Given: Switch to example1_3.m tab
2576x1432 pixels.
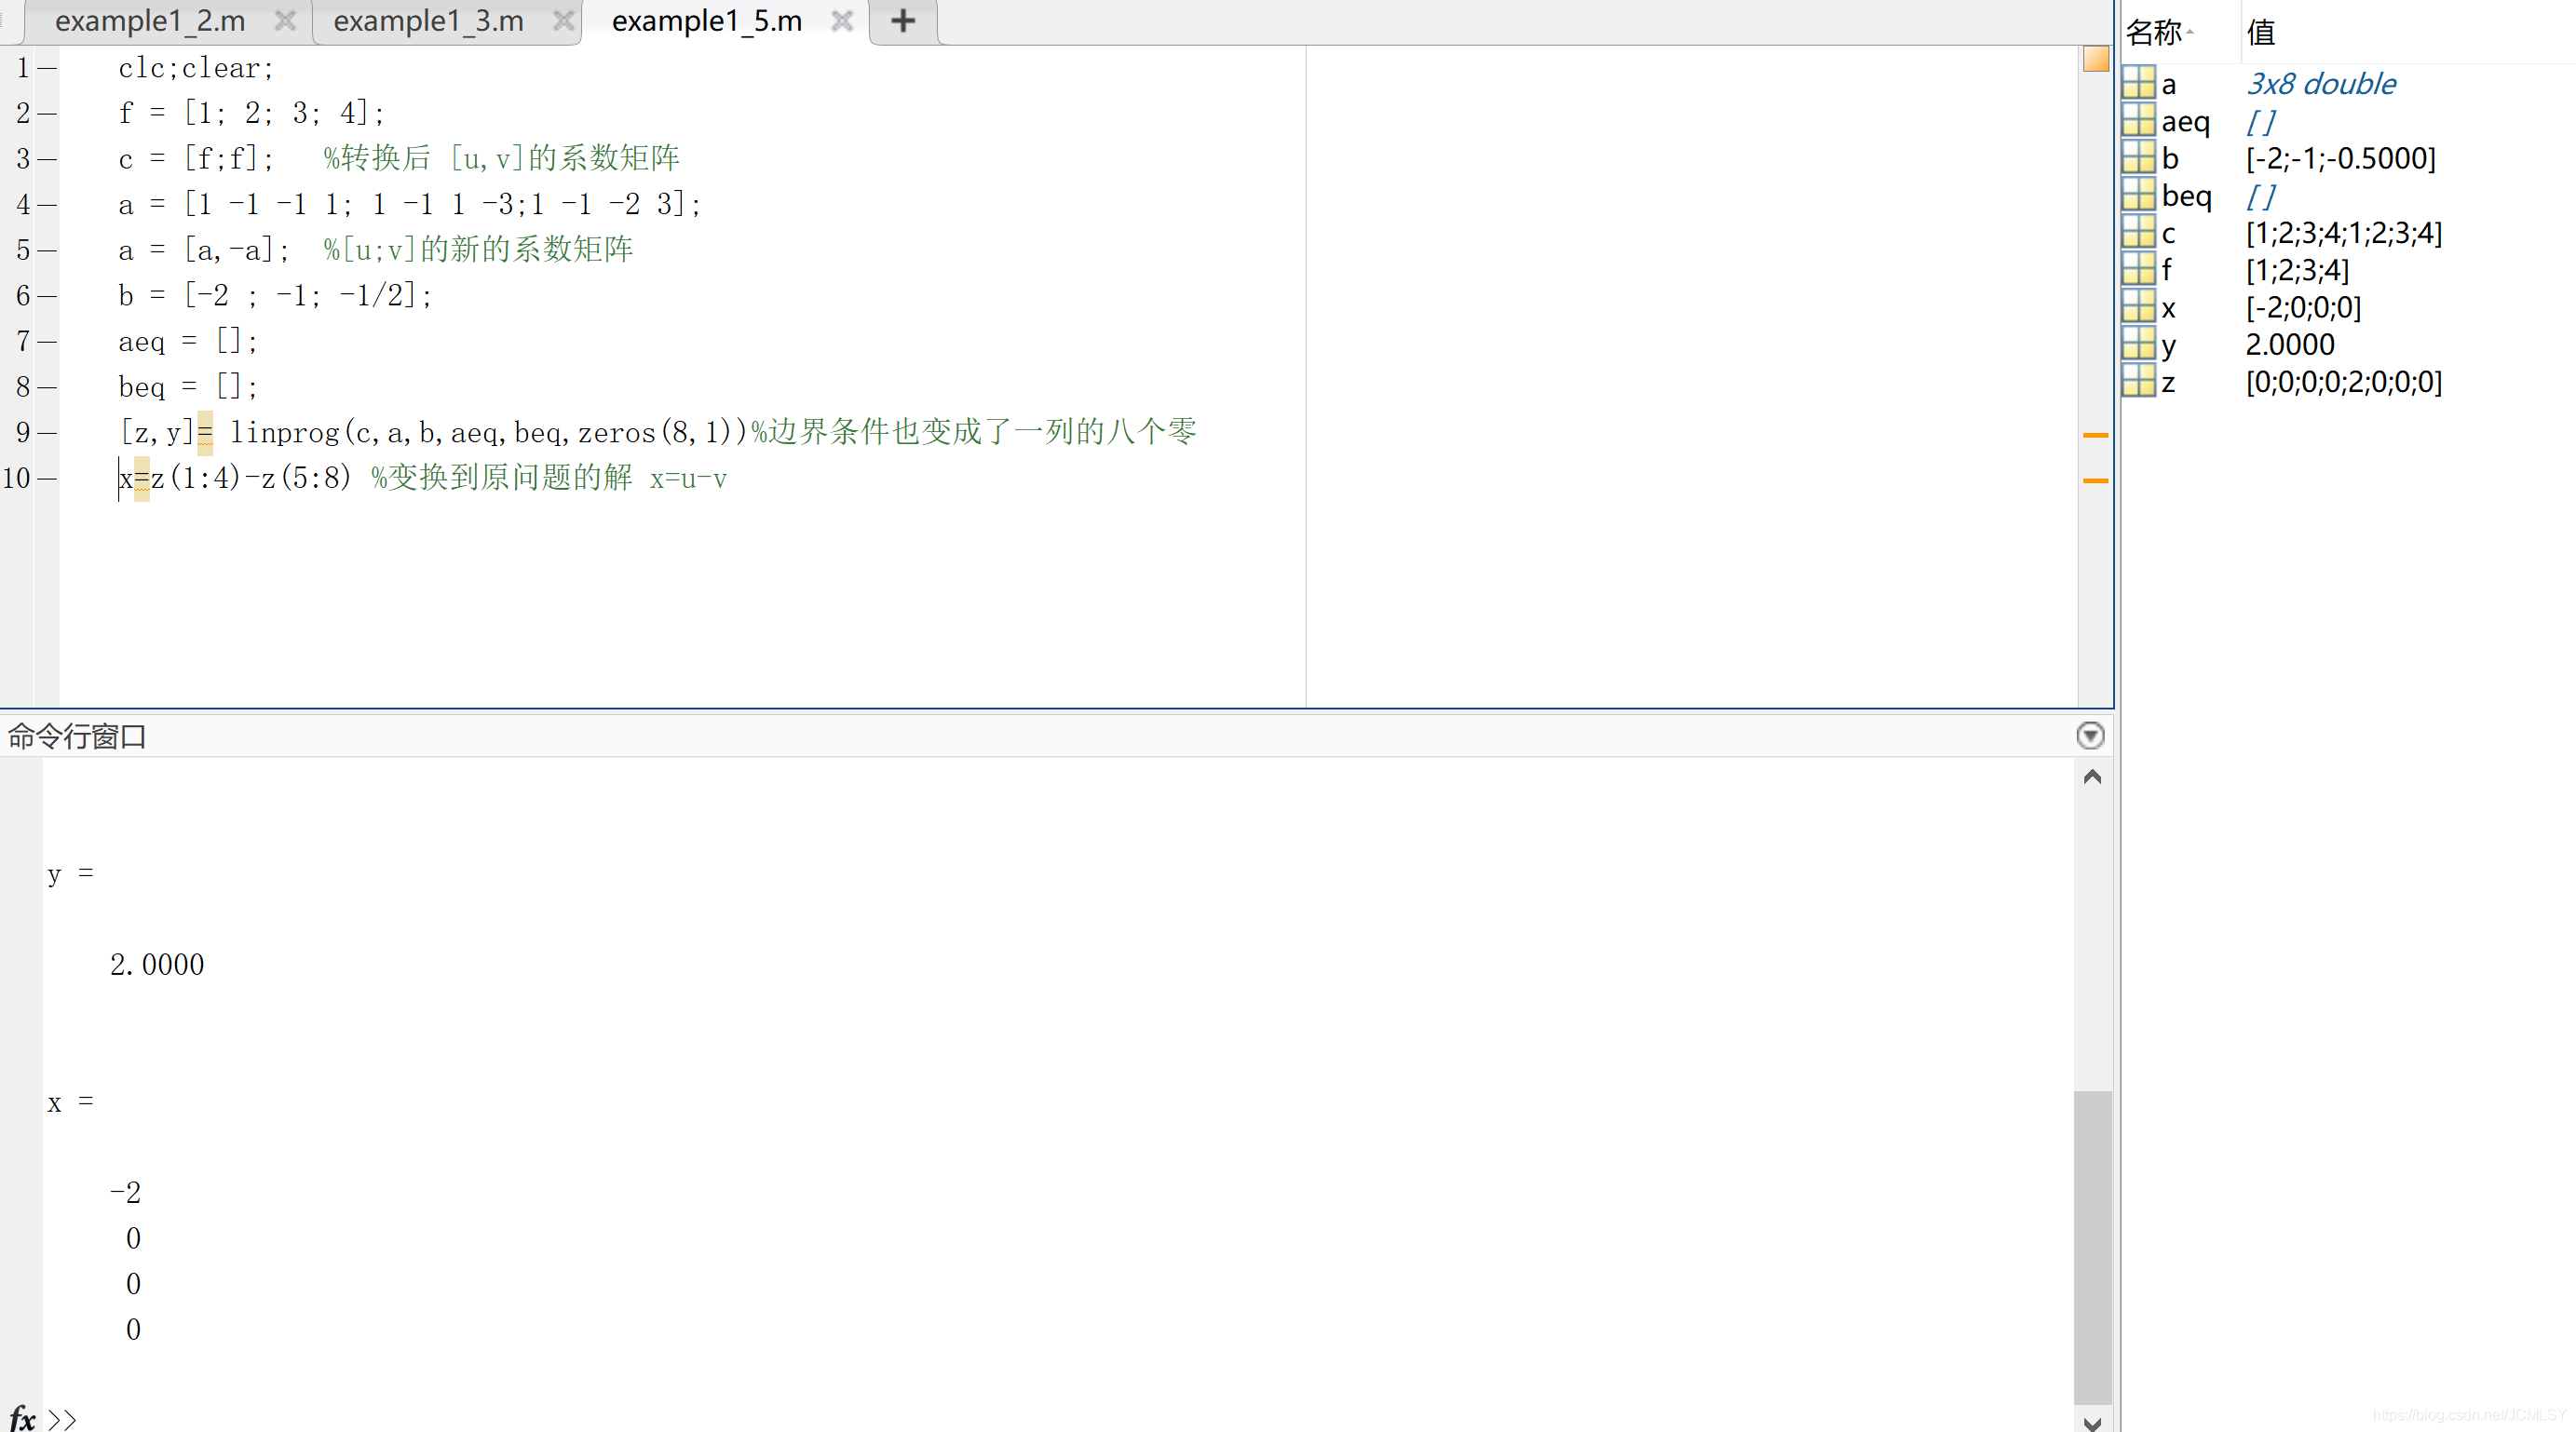Looking at the screenshot, I should point(428,21).
